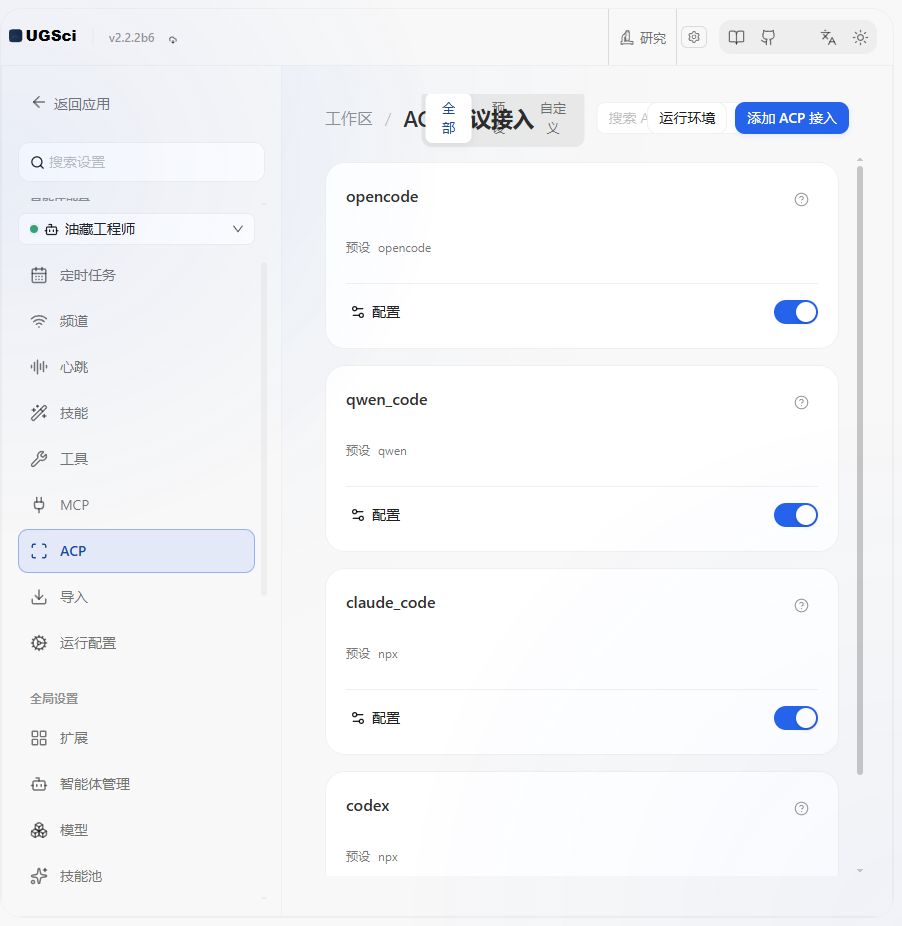Click version label v2.2.2b6
This screenshot has height=926, width=902.
[x=131, y=38]
